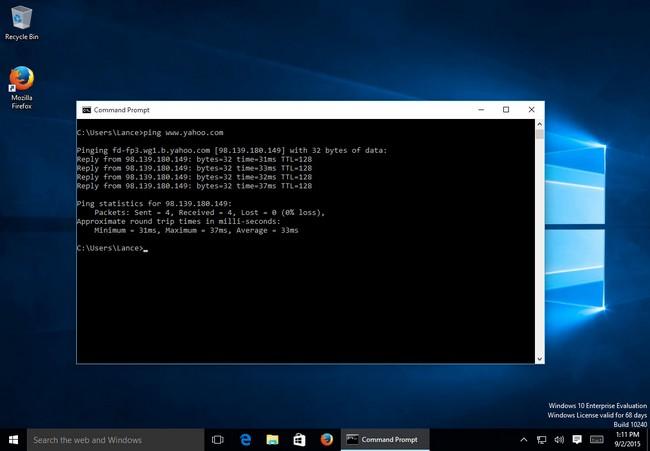Viewport: 650px width, 451px height.
Task: Launch Microsoft Edge from the taskbar
Action: (245, 440)
